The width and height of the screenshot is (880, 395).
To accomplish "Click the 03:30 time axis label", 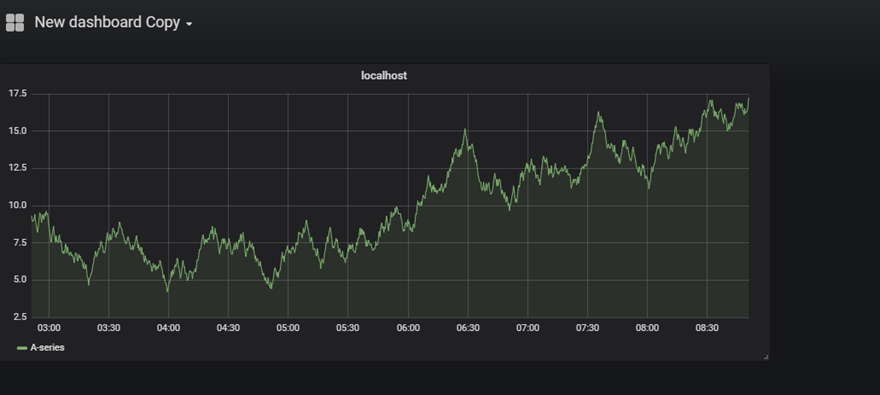I will [108, 328].
